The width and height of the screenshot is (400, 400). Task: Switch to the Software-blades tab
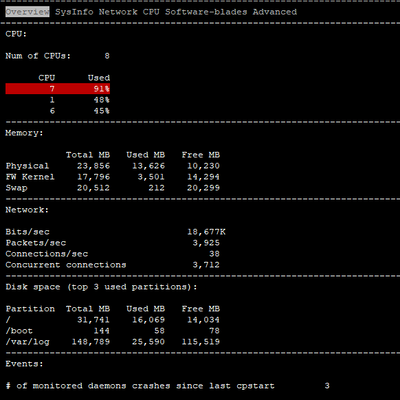206,12
